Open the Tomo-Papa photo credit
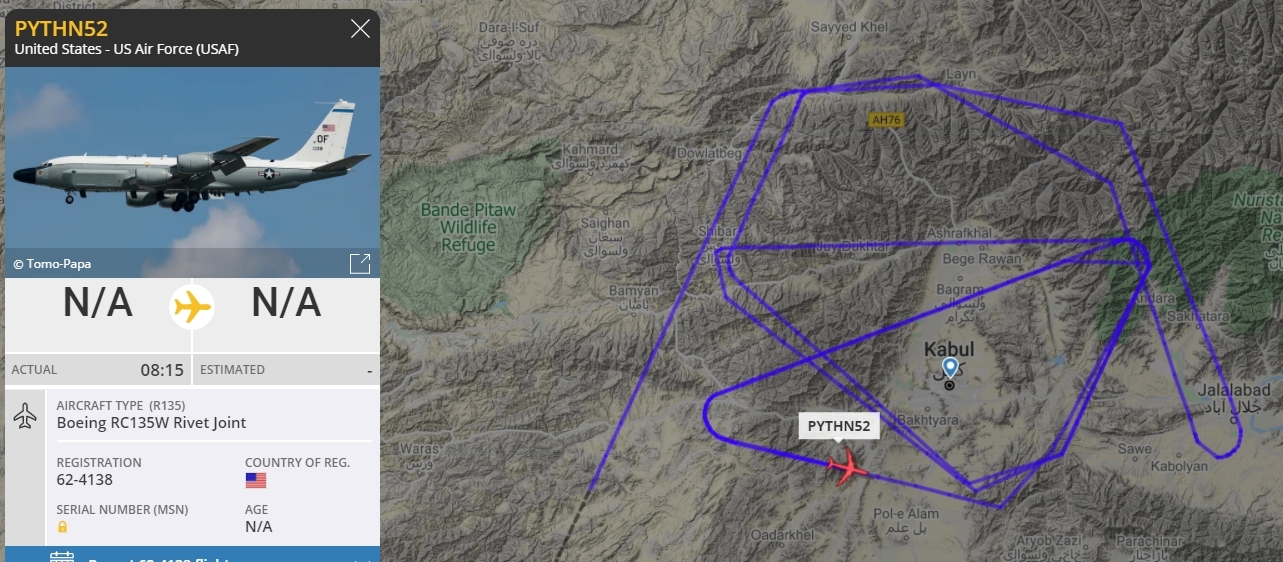This screenshot has height=562, width=1283. click(52, 264)
